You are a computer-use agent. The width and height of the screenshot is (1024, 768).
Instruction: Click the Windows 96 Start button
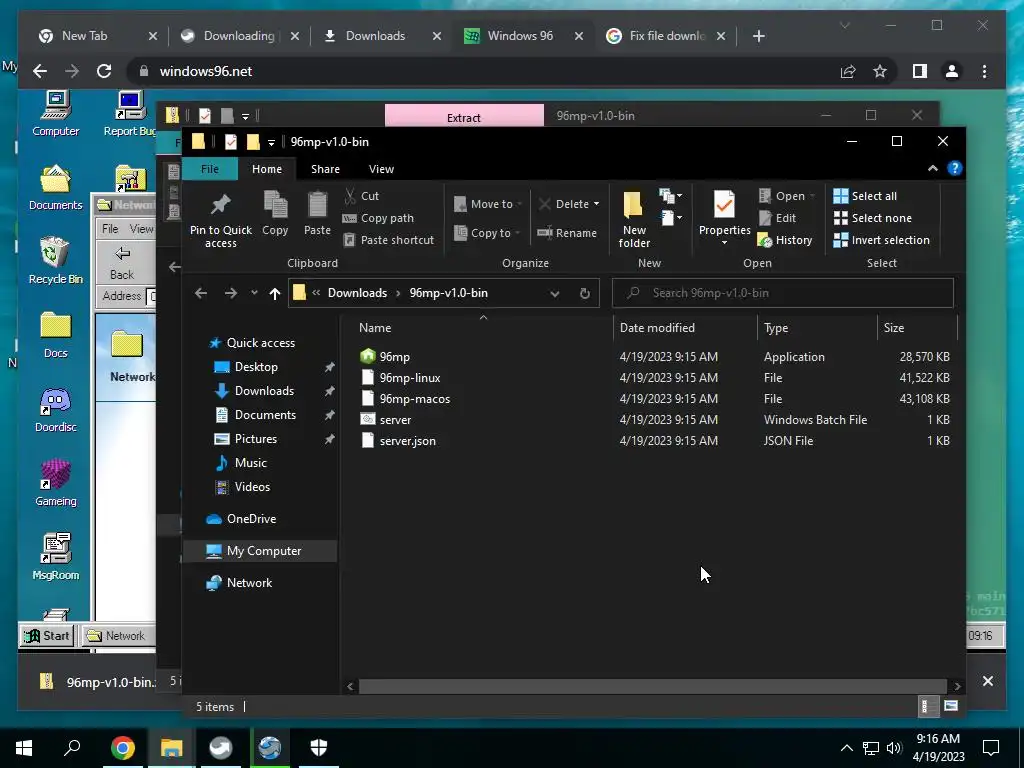(x=47, y=635)
